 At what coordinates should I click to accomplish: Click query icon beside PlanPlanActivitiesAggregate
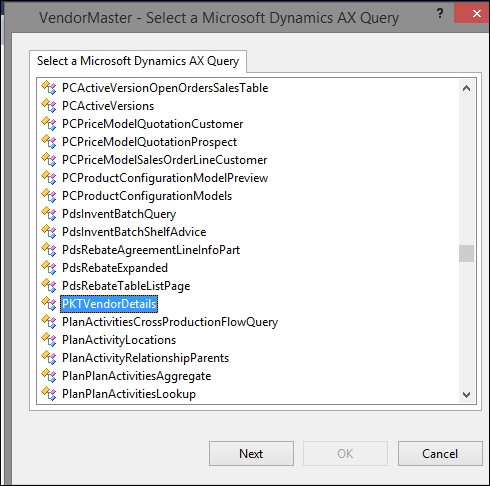click(x=49, y=376)
